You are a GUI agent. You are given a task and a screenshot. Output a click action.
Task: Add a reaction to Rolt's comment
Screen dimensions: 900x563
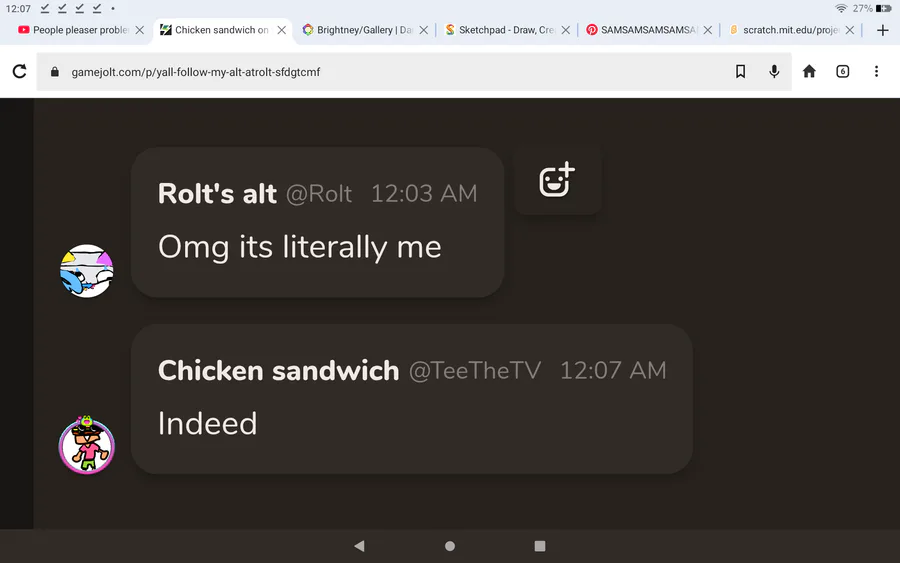coord(557,180)
